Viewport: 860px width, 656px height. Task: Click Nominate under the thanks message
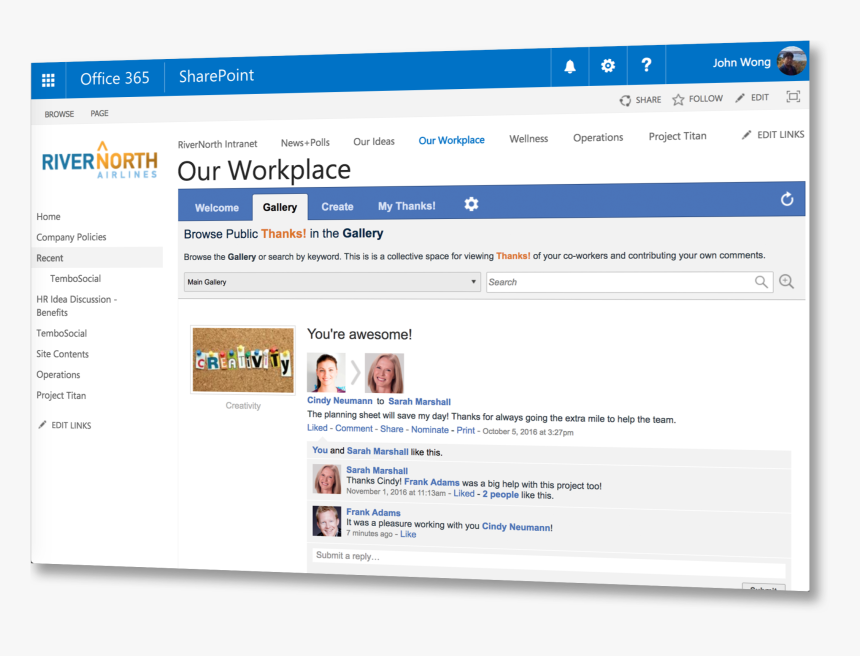click(x=430, y=429)
